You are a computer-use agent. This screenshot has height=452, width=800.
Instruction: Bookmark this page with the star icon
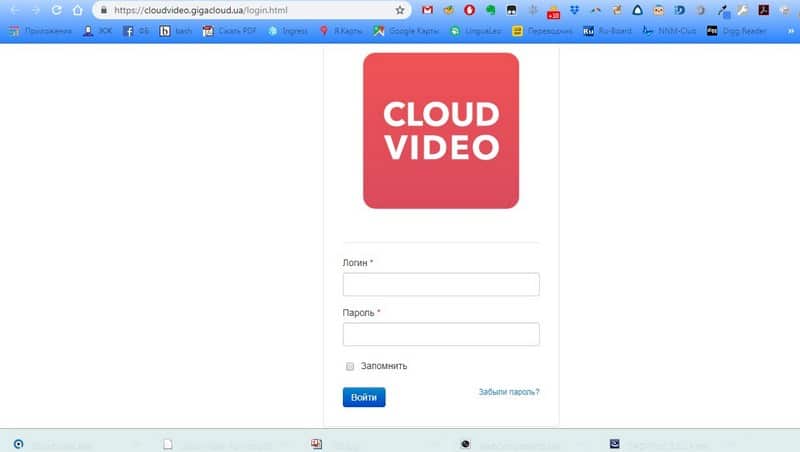(x=400, y=10)
